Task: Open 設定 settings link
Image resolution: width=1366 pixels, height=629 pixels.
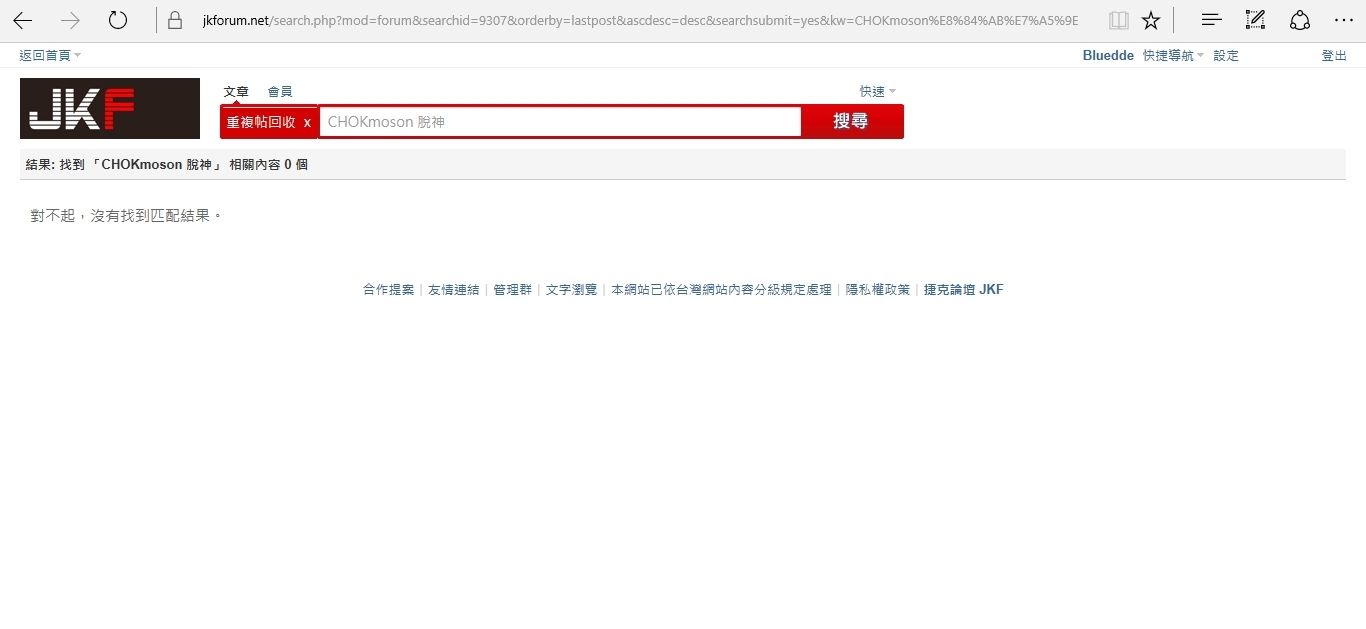Action: [1226, 55]
